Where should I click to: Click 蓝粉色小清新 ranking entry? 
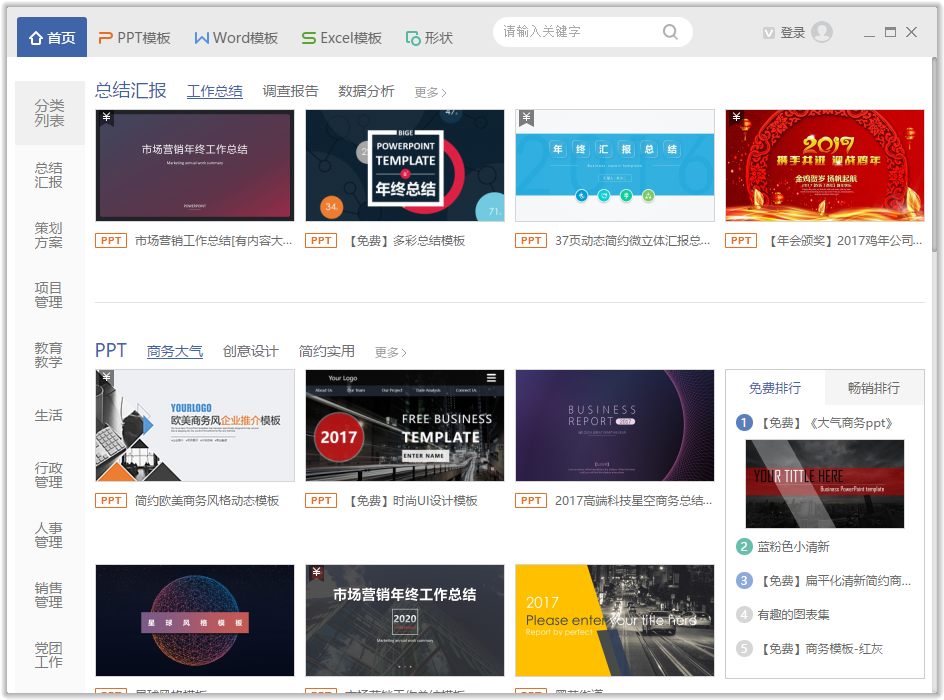pyautogui.click(x=793, y=547)
